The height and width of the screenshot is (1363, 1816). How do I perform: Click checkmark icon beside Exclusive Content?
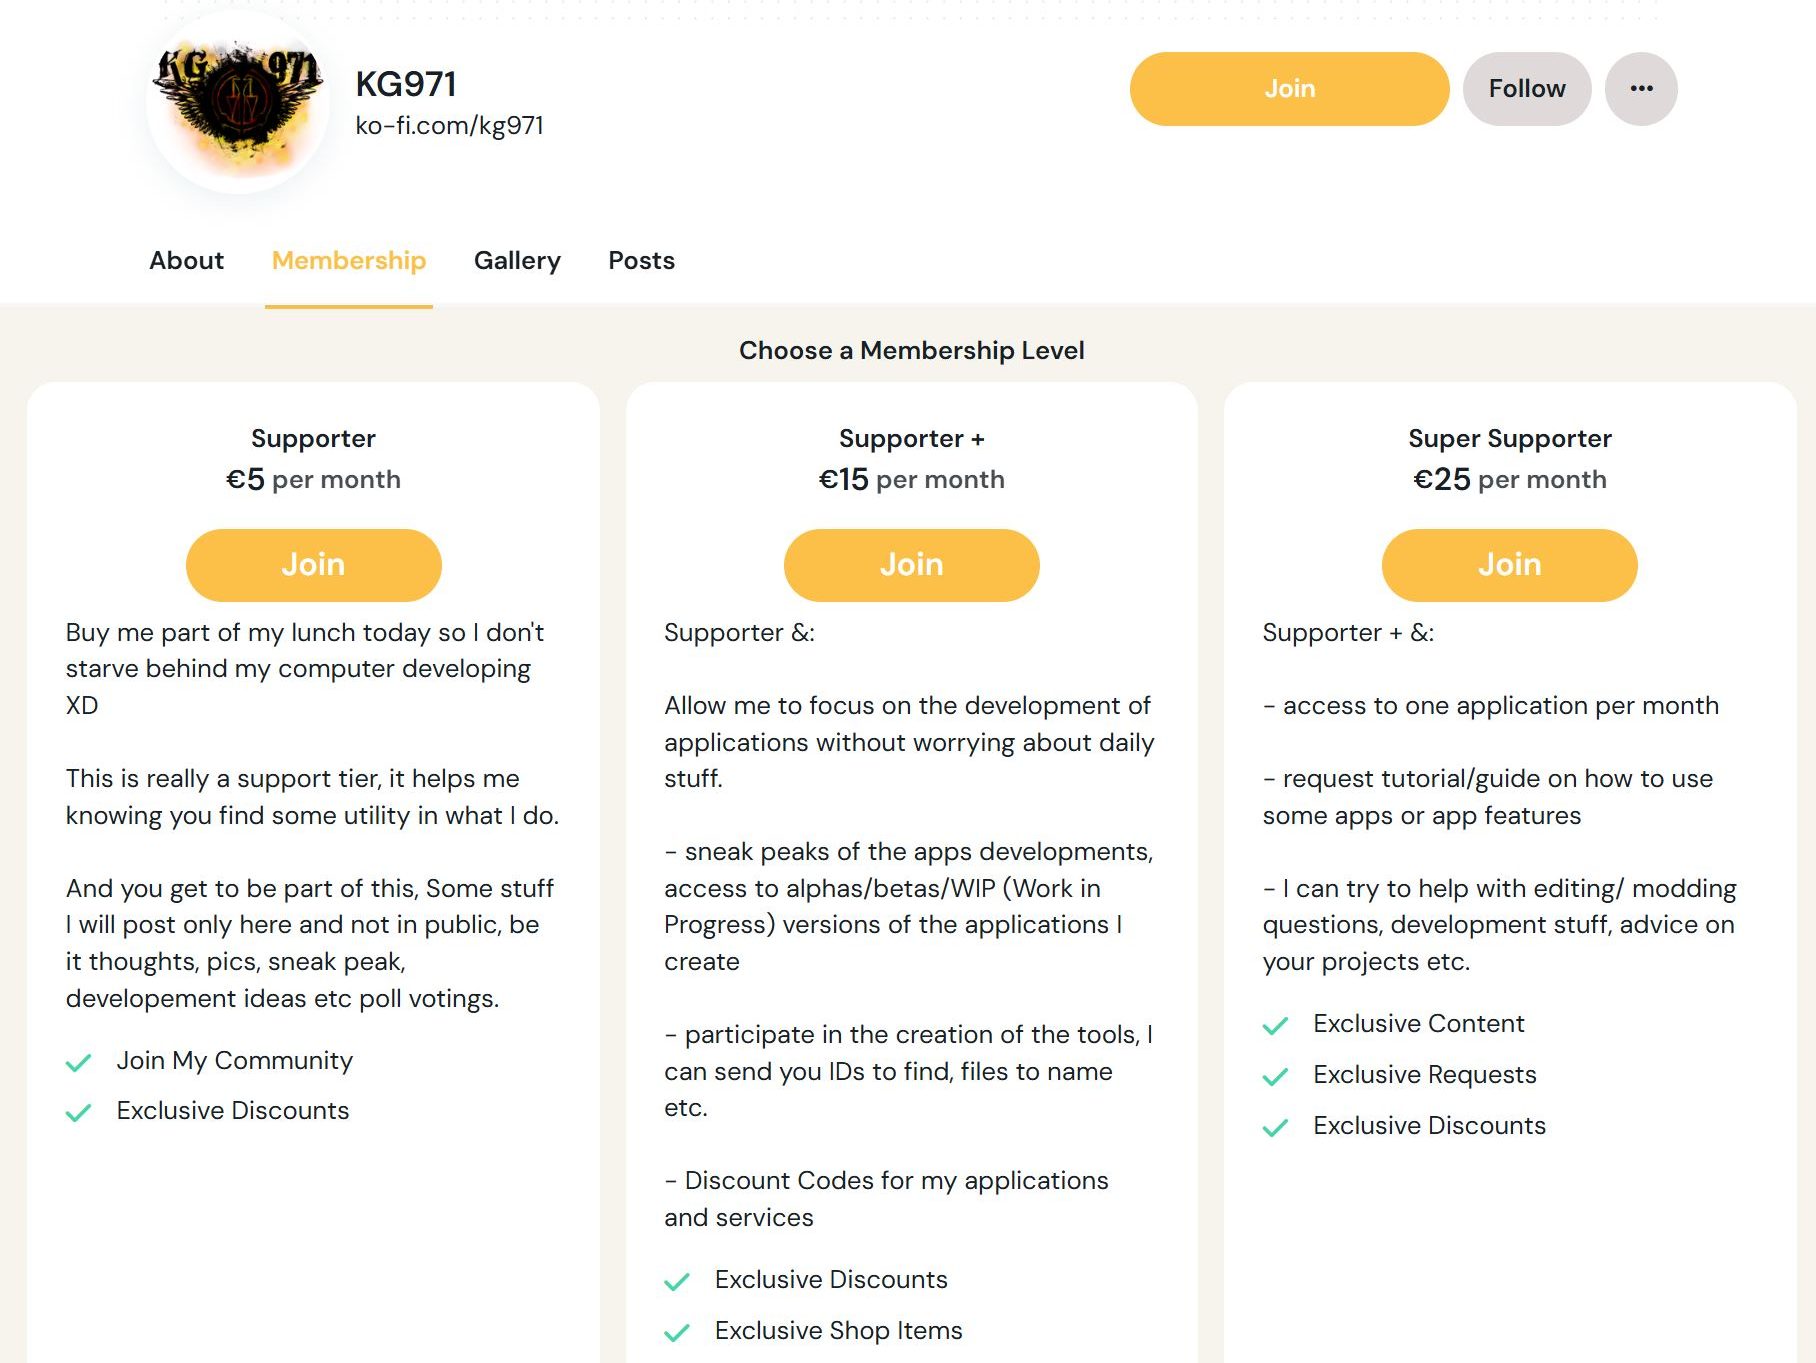click(1275, 1025)
